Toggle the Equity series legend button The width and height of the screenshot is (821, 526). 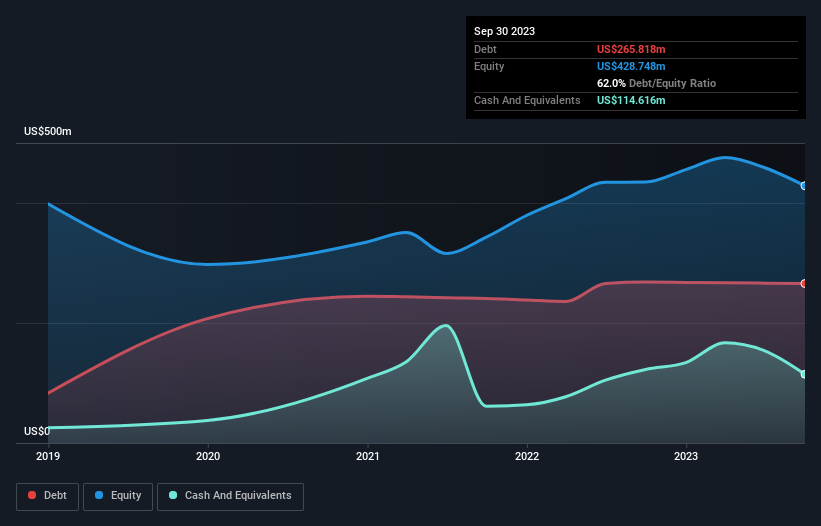(118, 496)
